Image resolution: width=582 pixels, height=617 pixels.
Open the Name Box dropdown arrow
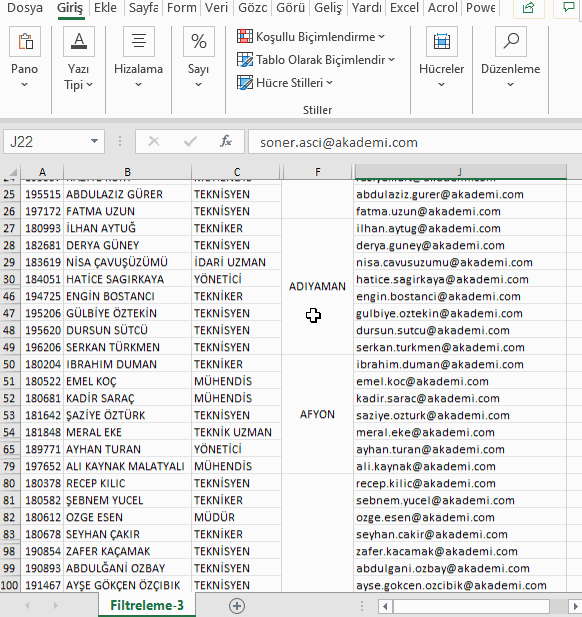point(94,141)
